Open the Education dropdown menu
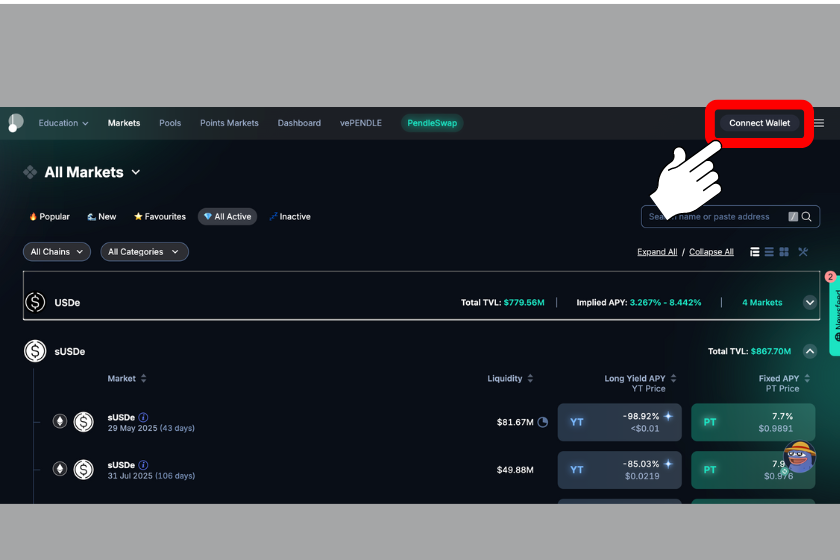Screen dimensions: 840x560 click(x=63, y=123)
